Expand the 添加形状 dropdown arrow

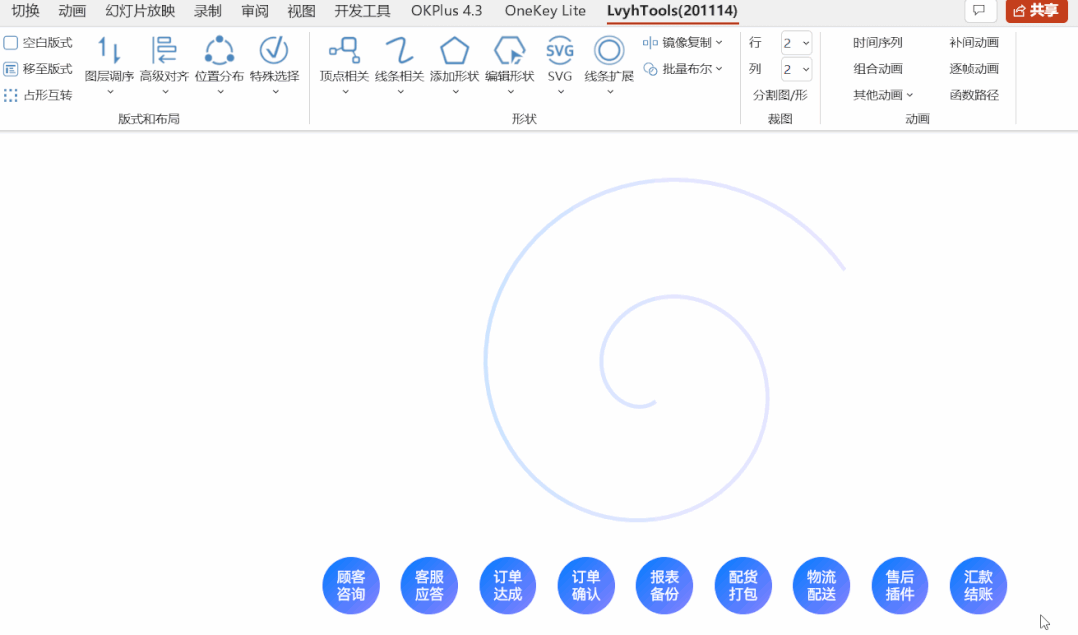[x=455, y=92]
